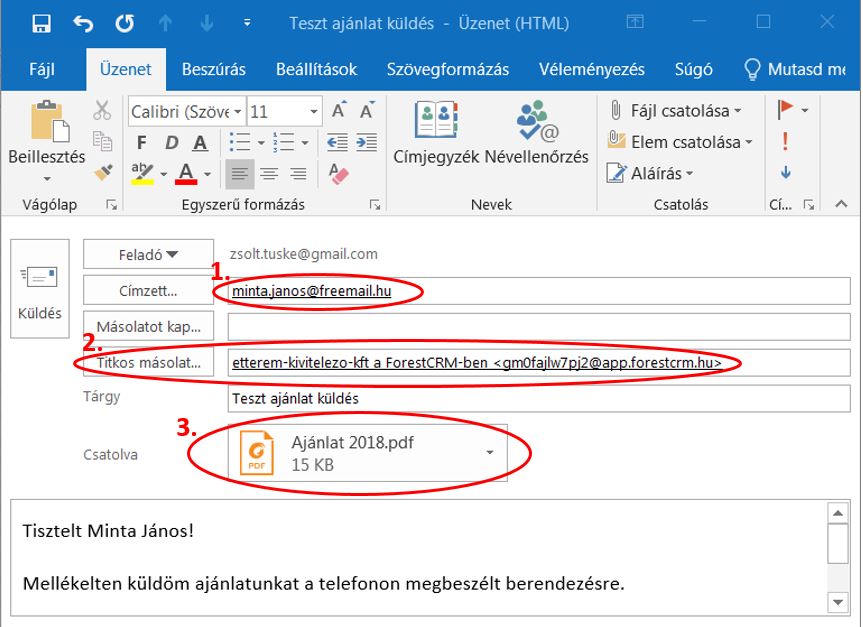Click the red font color swatch
The image size is (863, 627).
(186, 174)
